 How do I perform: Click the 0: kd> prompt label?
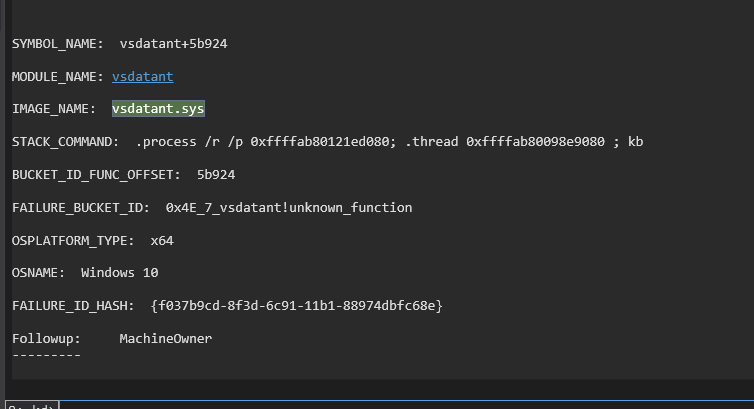click(30, 406)
